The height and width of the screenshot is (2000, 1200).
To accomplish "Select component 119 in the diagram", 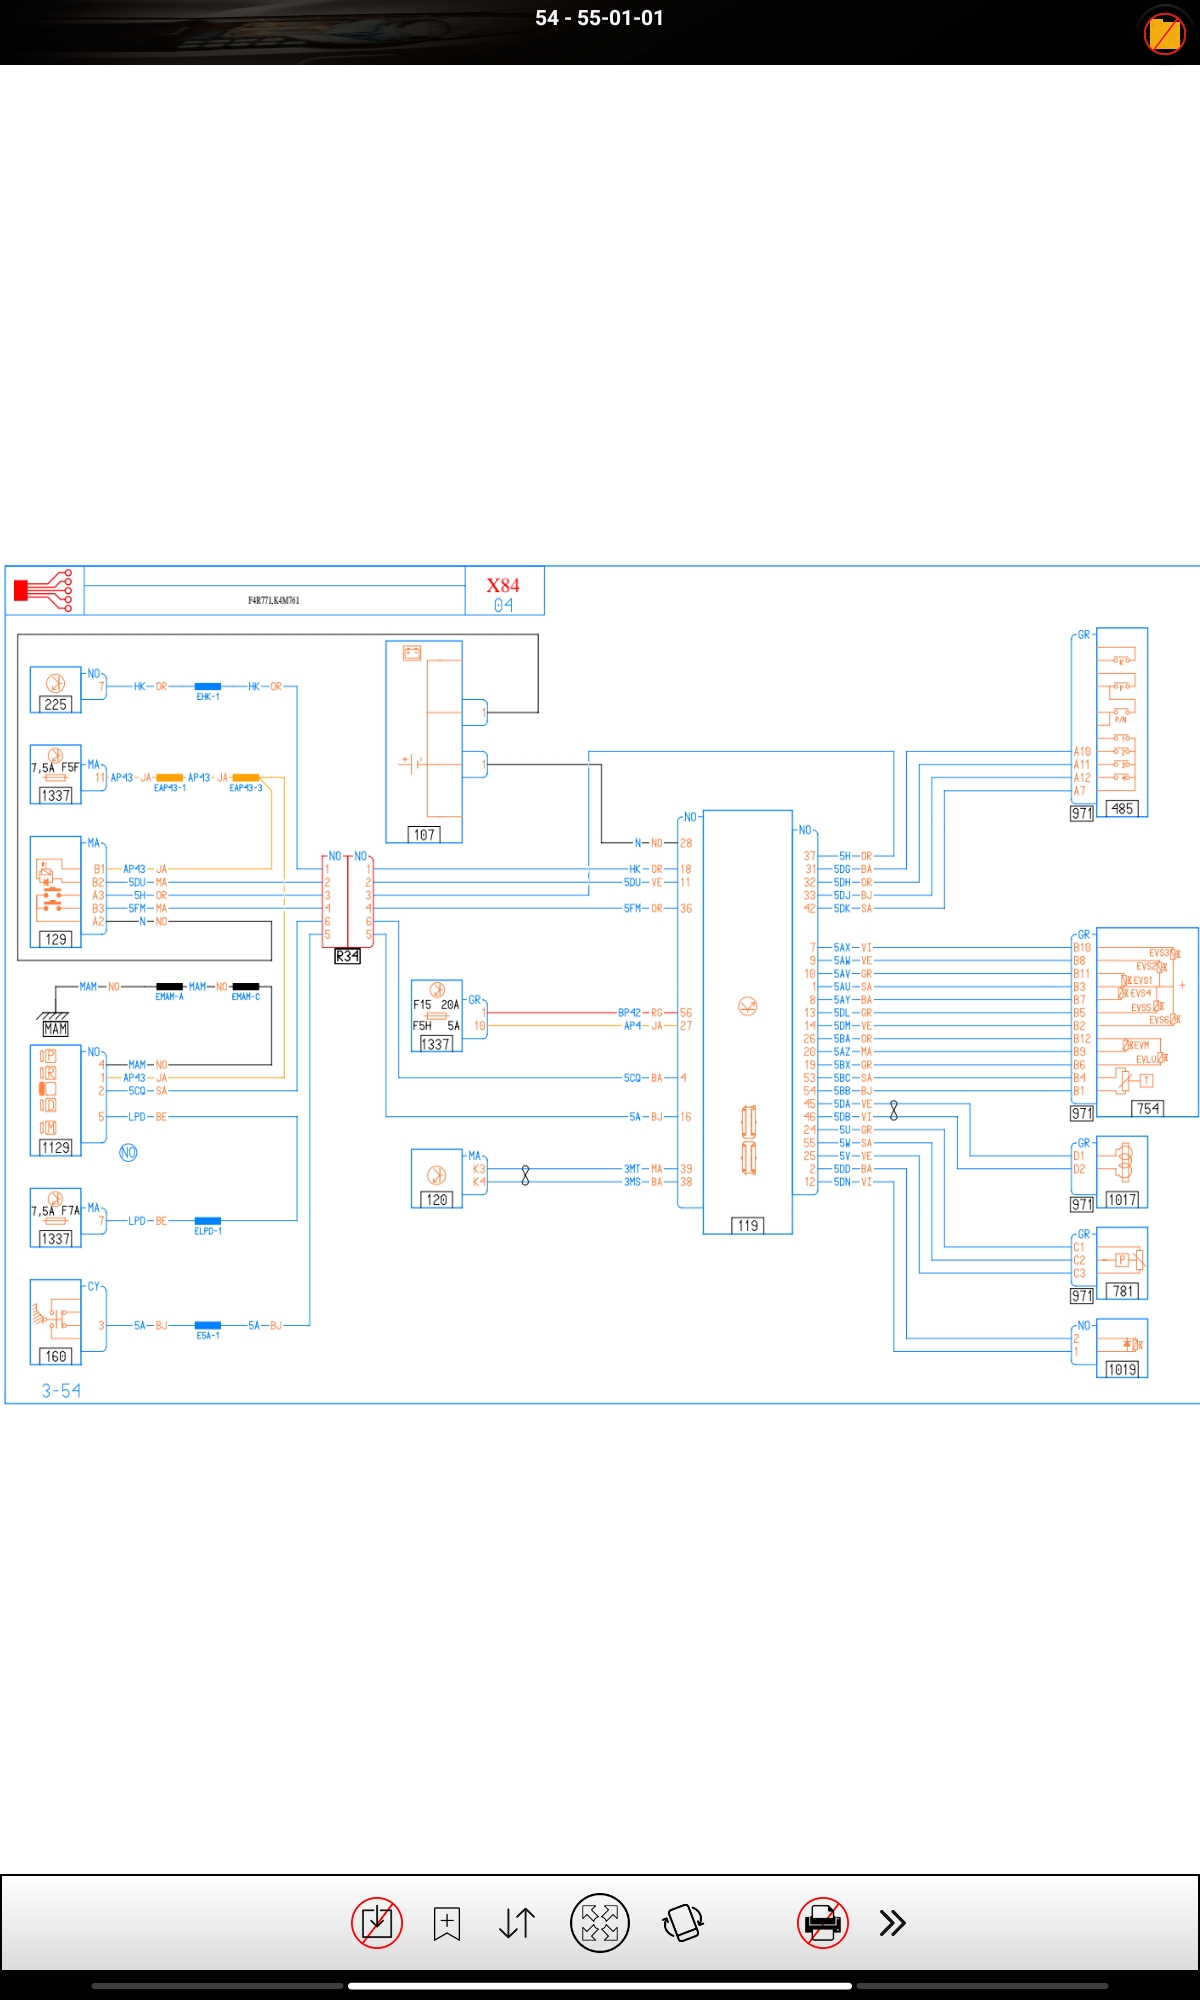I will [748, 1225].
